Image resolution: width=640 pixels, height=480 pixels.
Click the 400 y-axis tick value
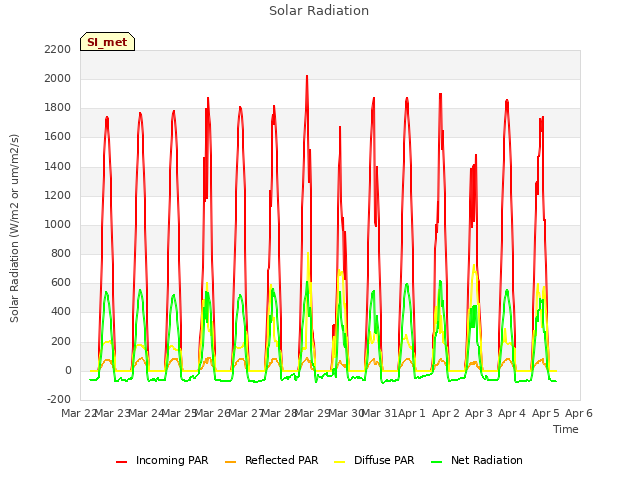[x=61, y=312]
